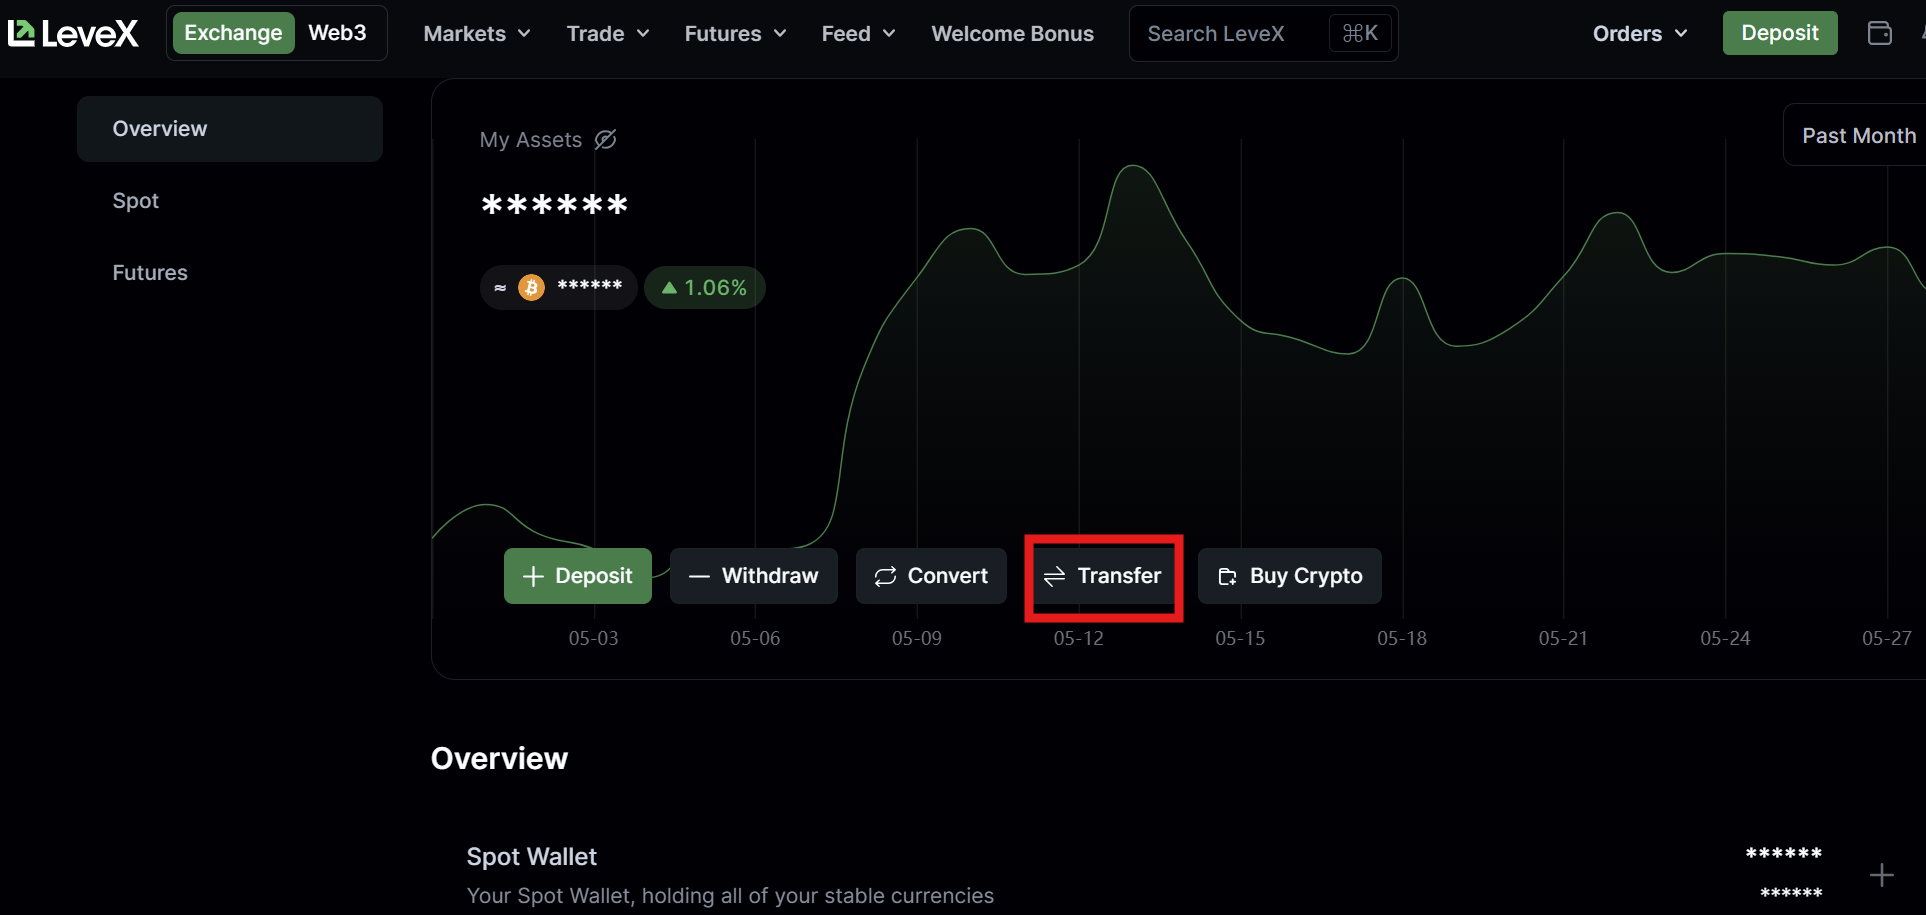Select Overview in the sidebar

click(x=230, y=129)
